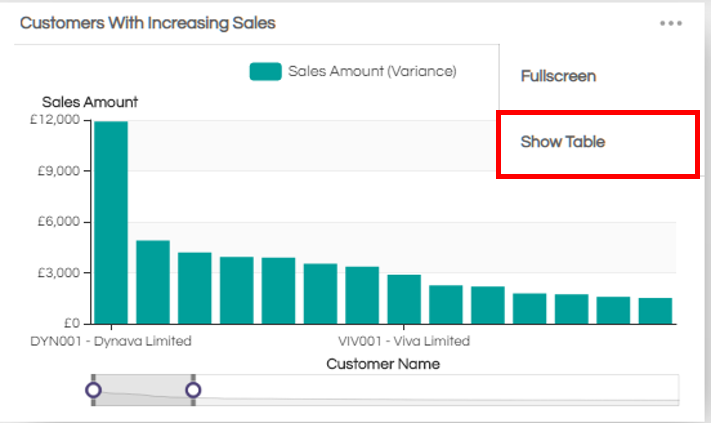Click the tallest bar for Dynava Limited
The image size is (711, 423).
(x=111, y=222)
